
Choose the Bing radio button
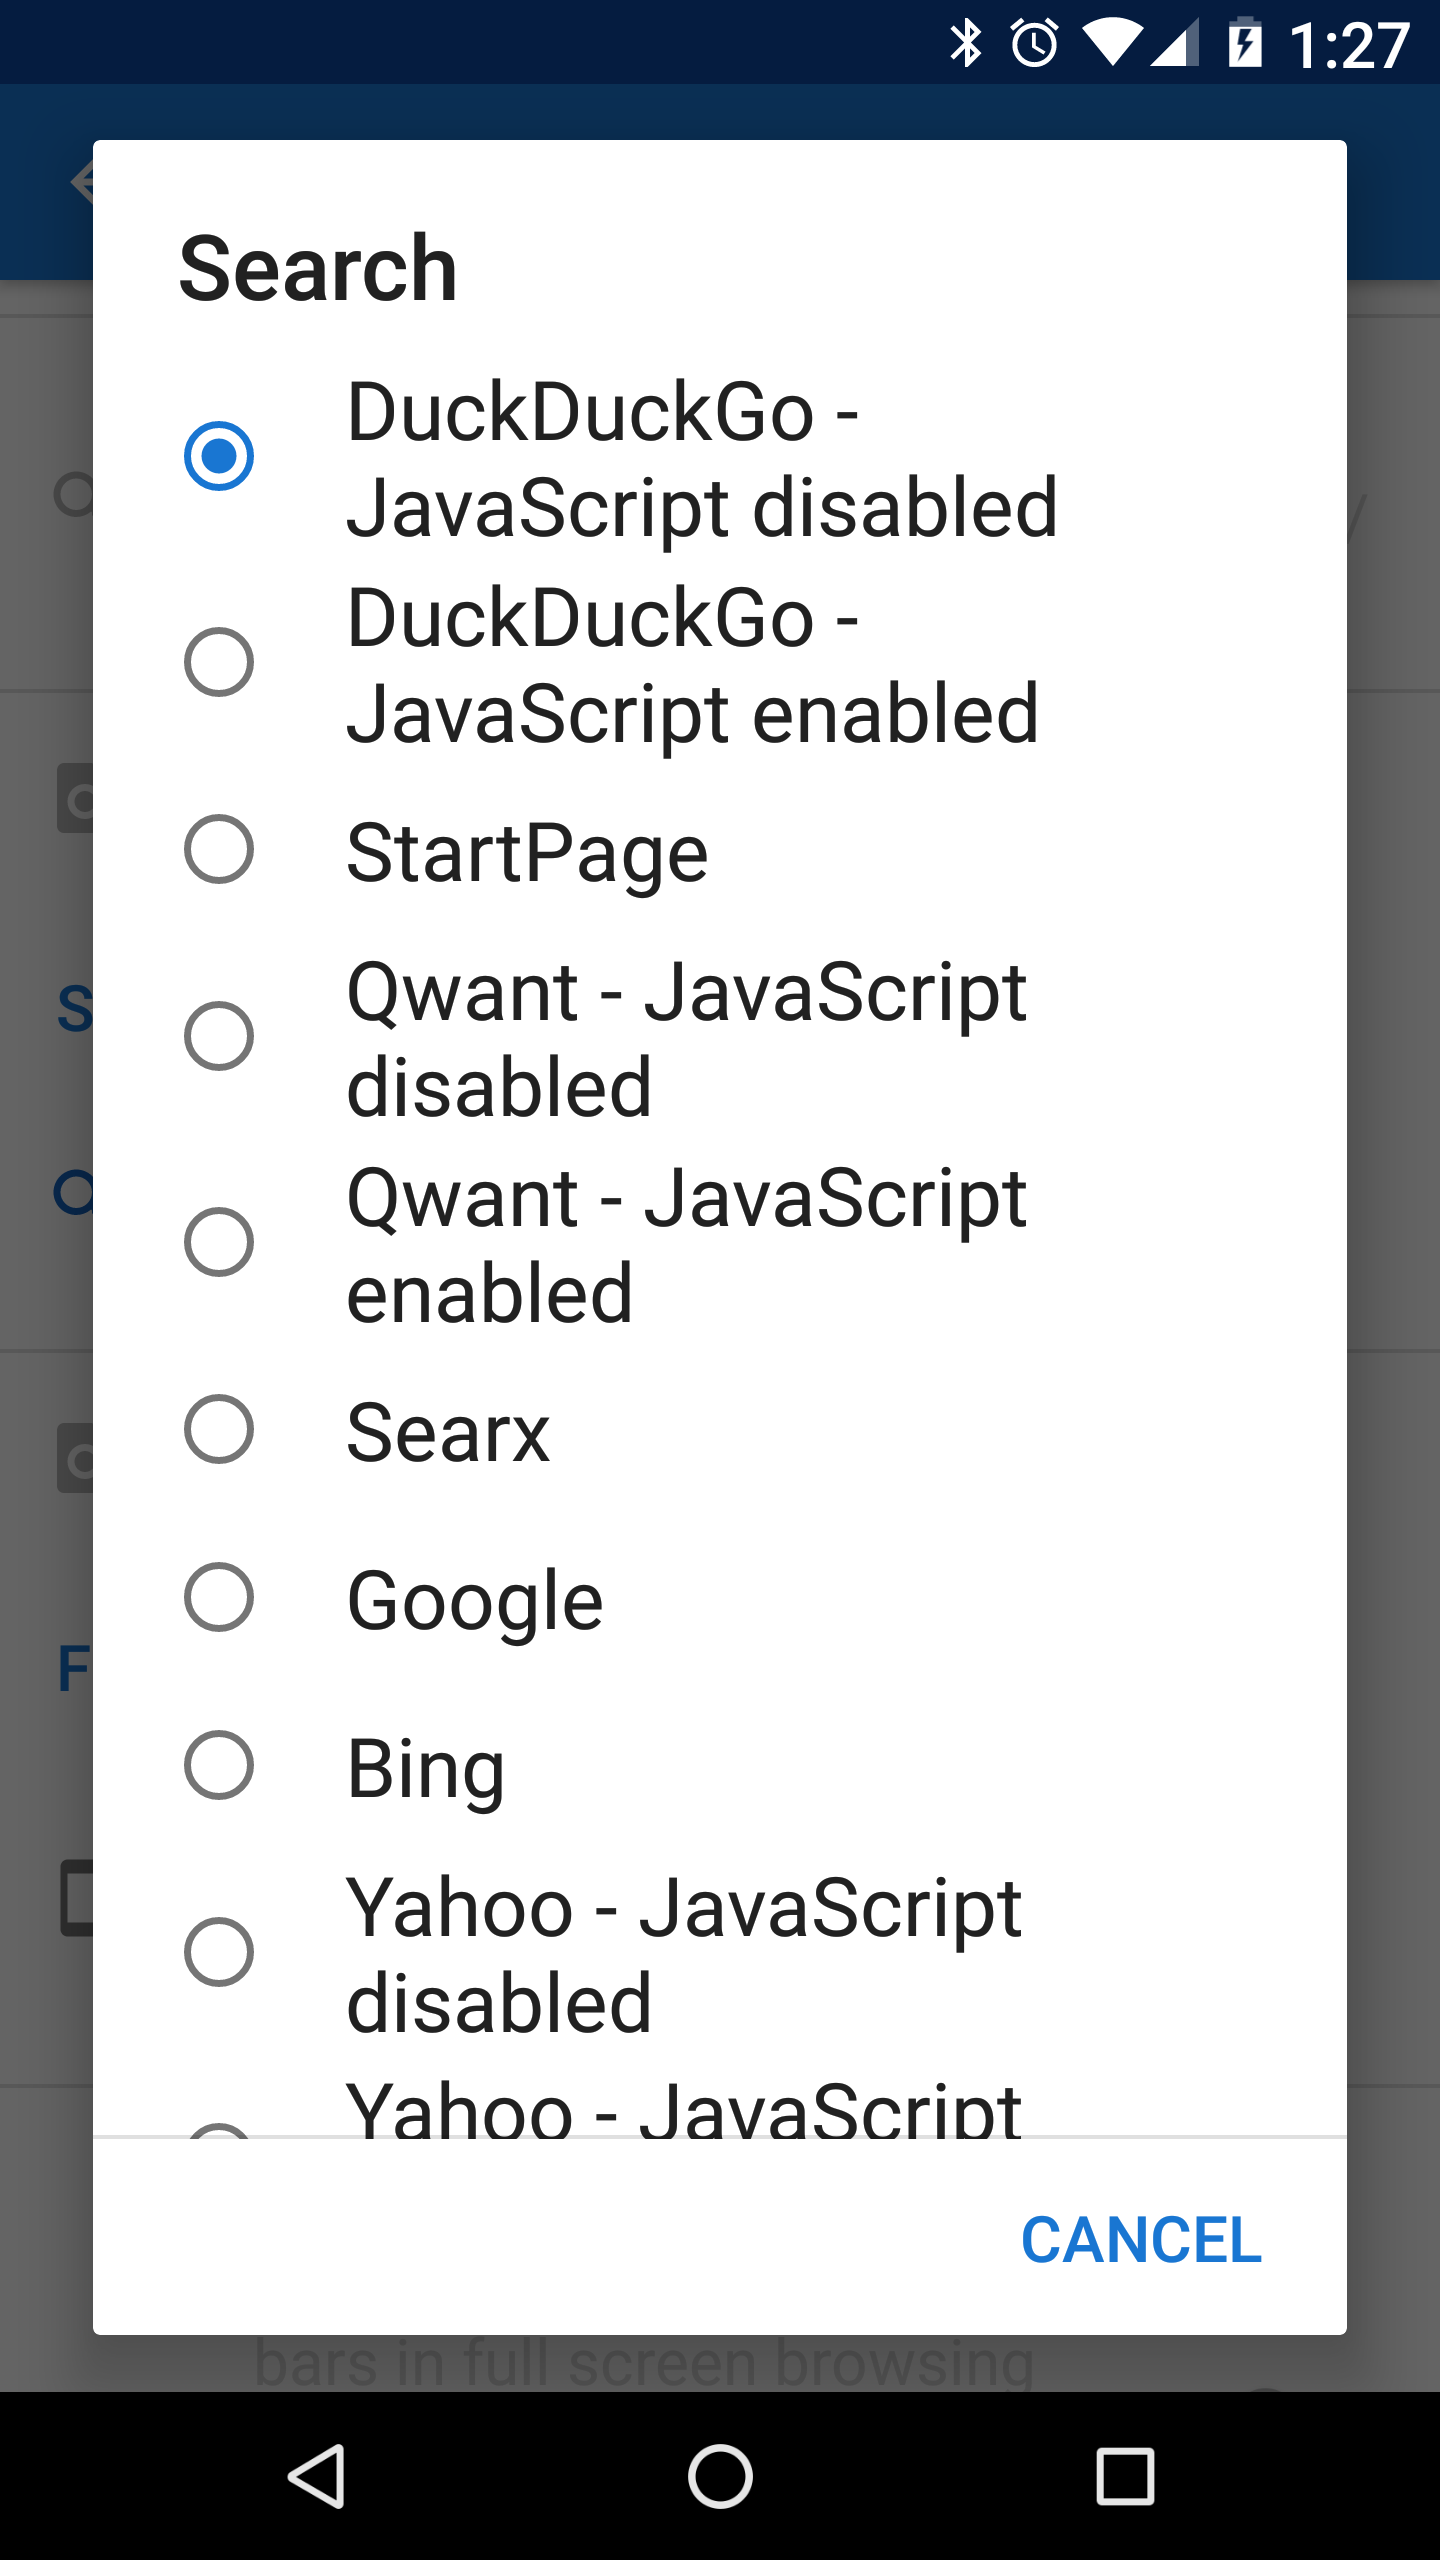(219, 1765)
